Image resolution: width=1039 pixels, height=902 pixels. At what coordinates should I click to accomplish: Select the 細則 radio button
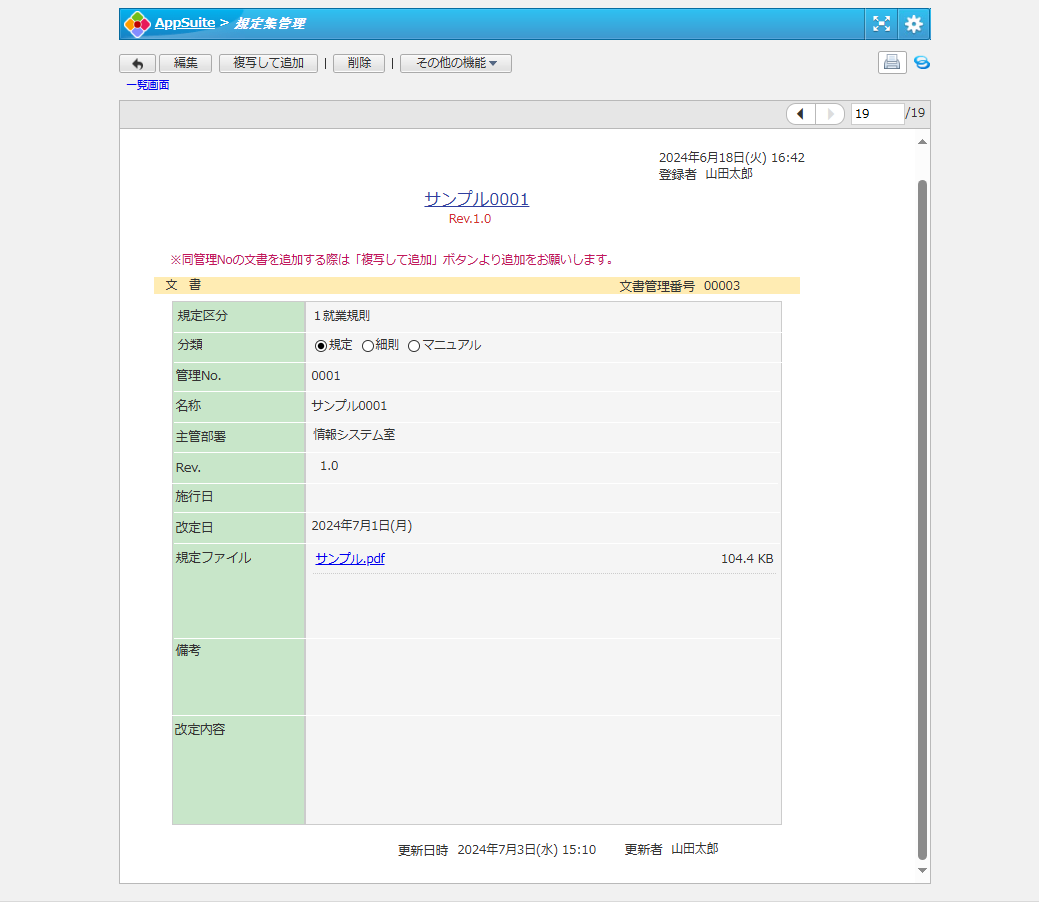[x=367, y=346]
